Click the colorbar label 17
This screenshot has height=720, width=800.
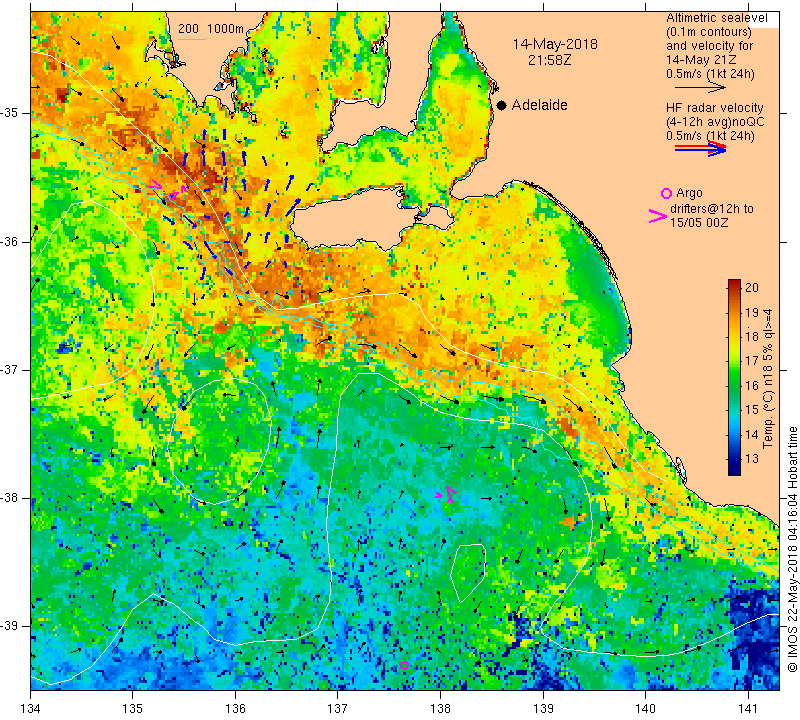coord(752,361)
